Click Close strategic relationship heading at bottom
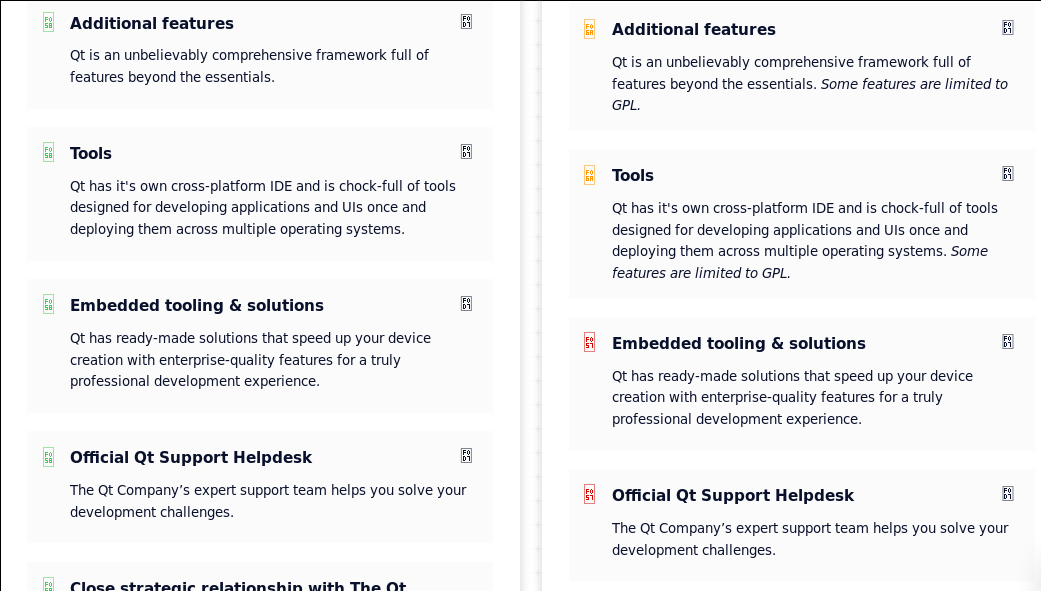 (x=238, y=586)
